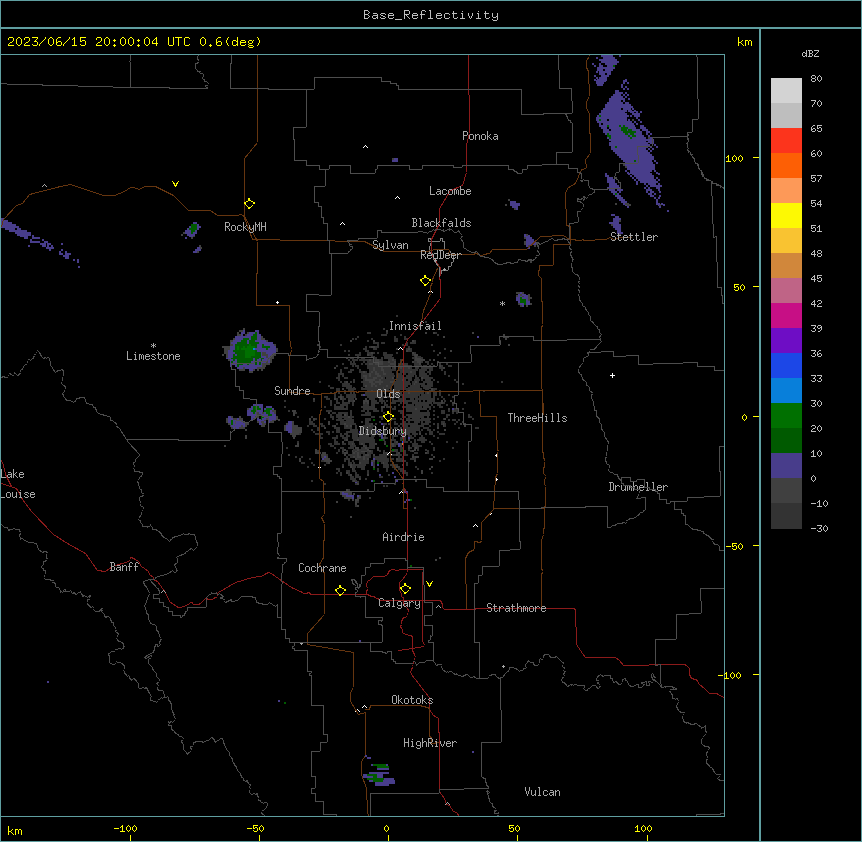
Task: Click the yellow diamond marker between Olds and Didsbury
Action: tap(388, 417)
